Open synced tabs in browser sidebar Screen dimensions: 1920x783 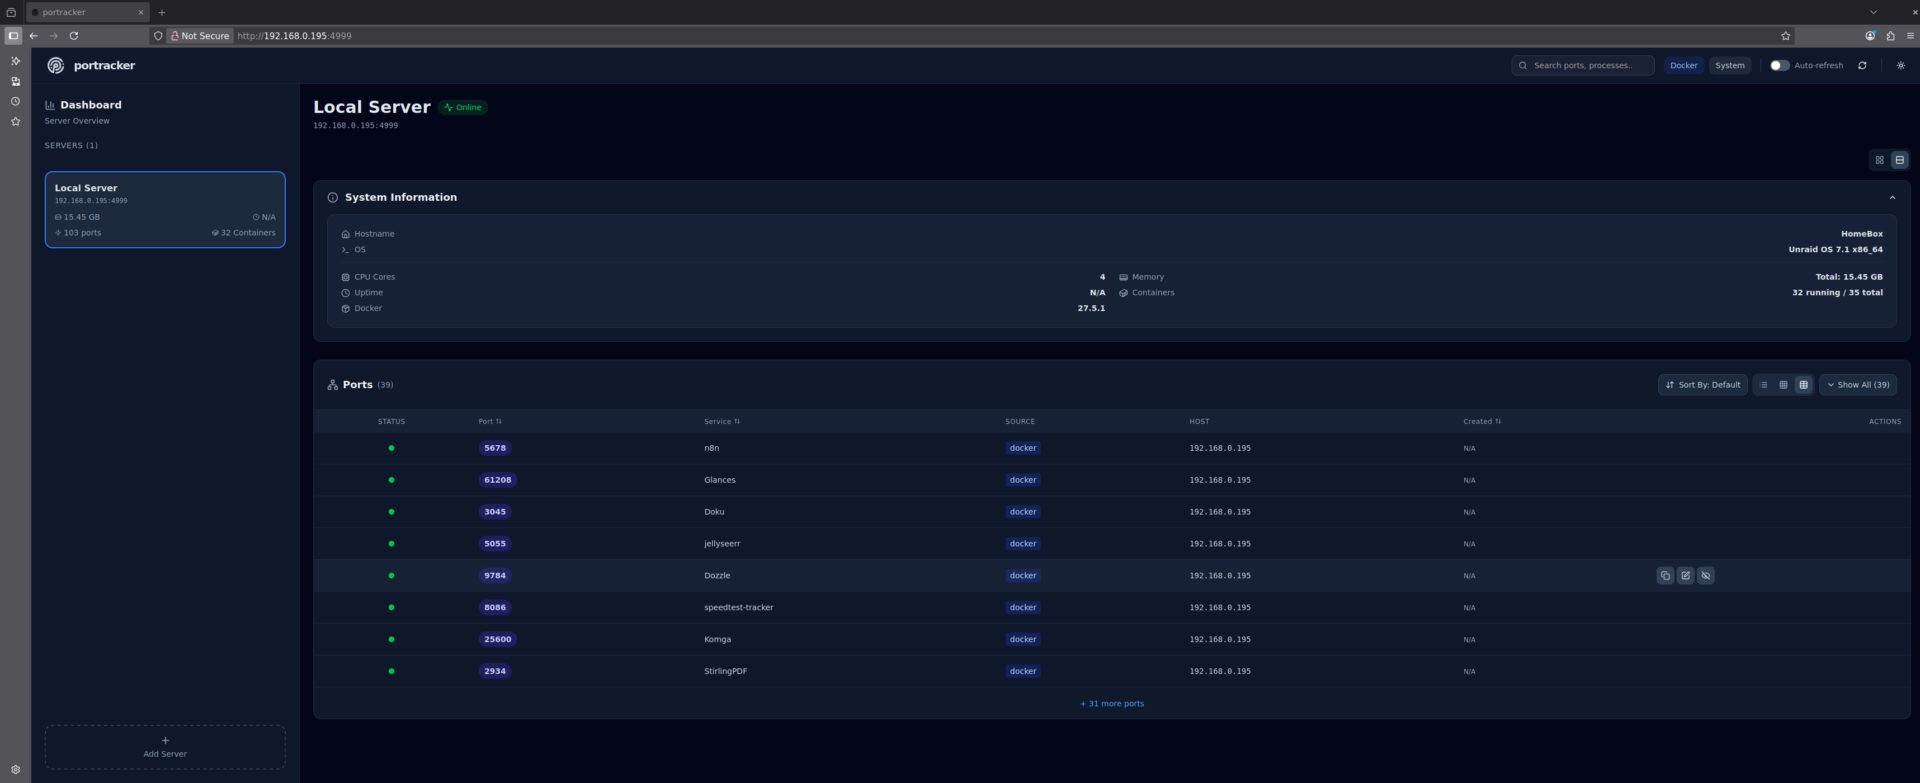point(15,81)
